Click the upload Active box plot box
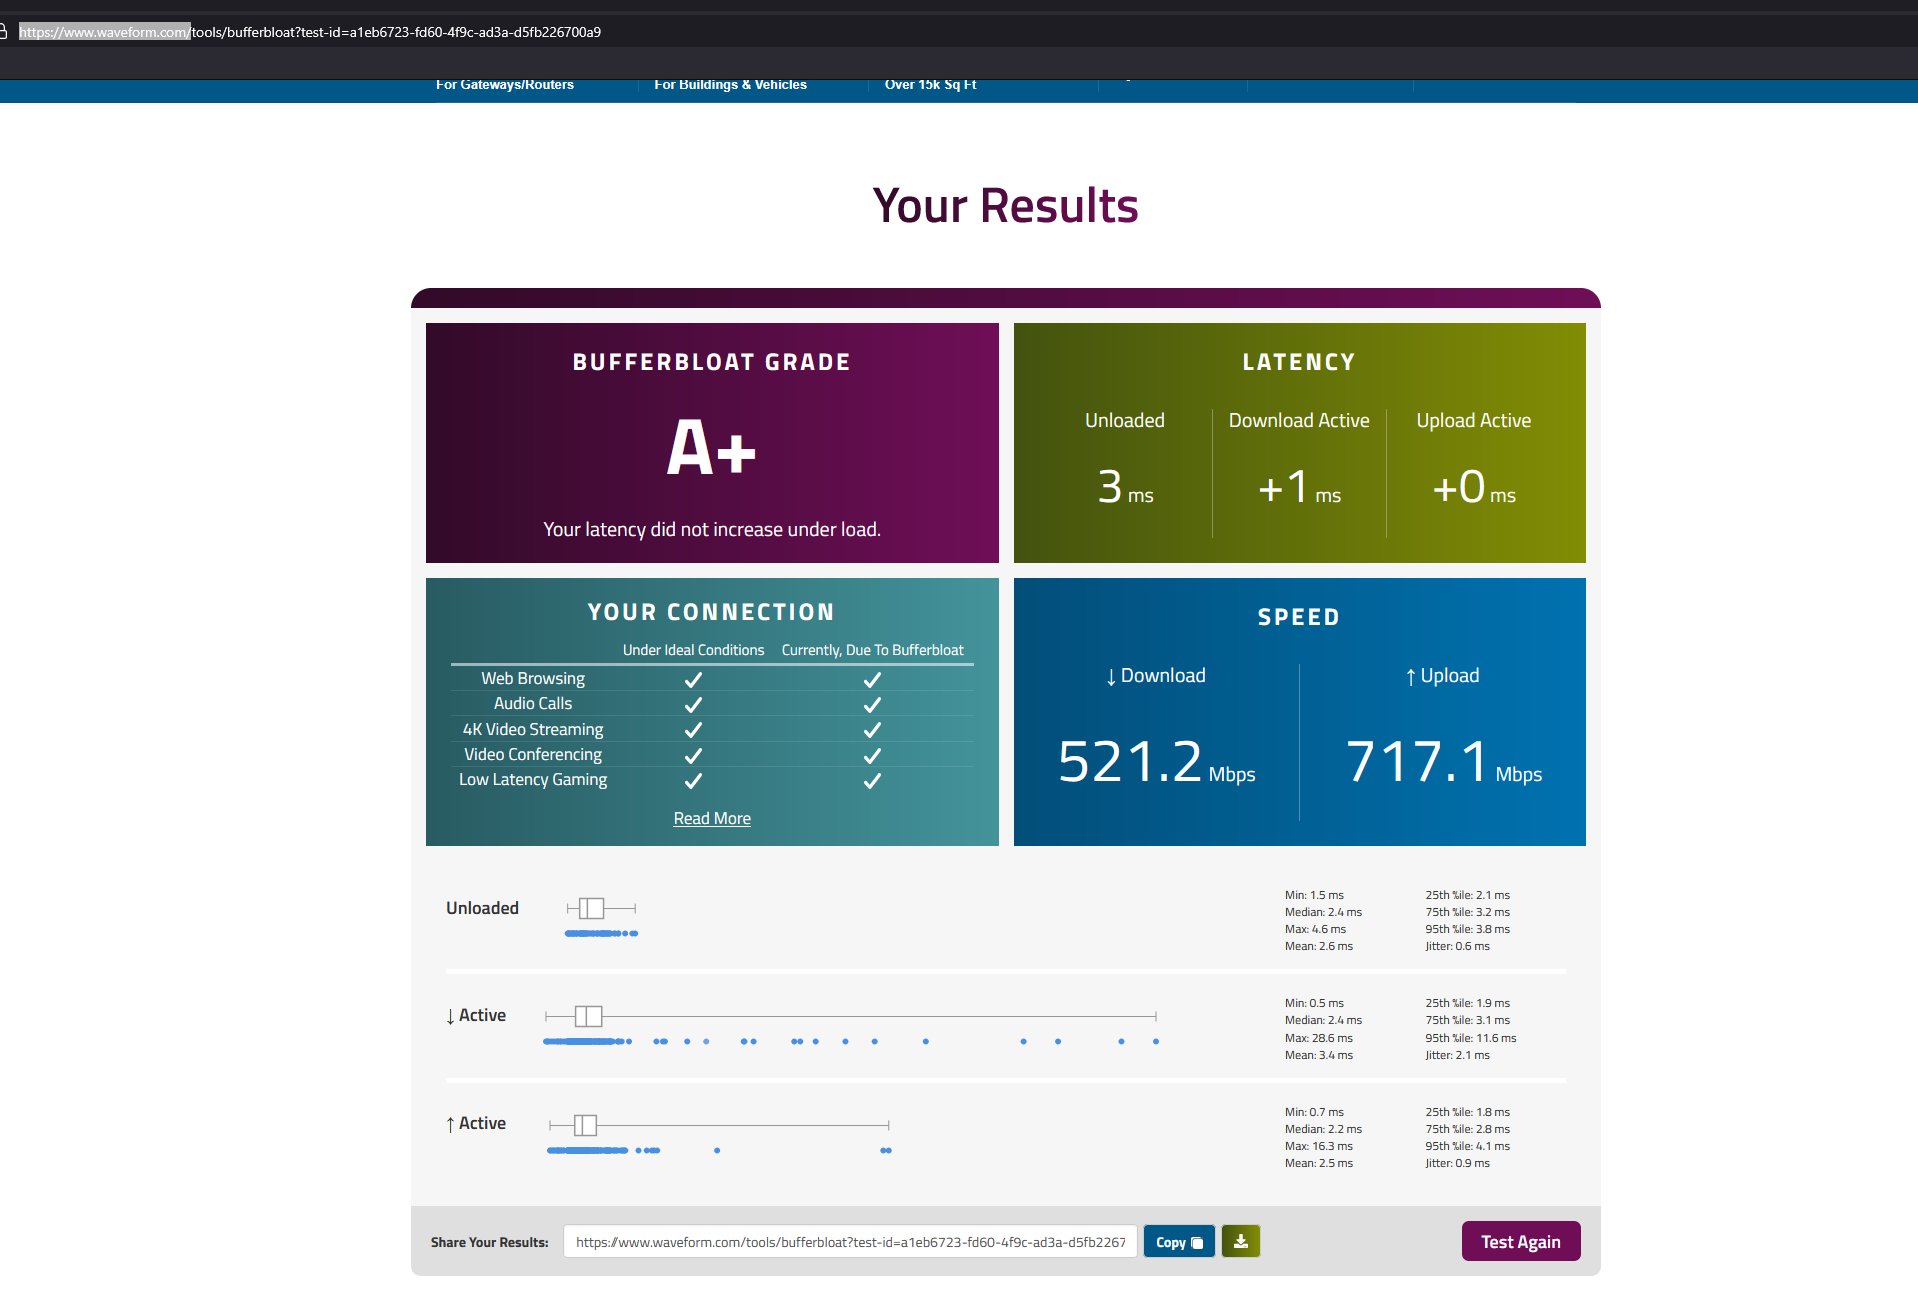This screenshot has height=1296, width=1918. 585,1125
